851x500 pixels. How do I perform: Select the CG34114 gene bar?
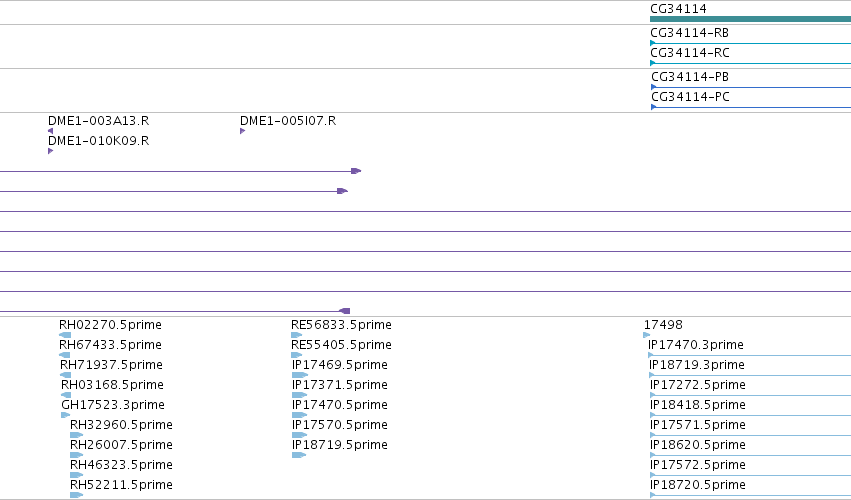(751, 19)
